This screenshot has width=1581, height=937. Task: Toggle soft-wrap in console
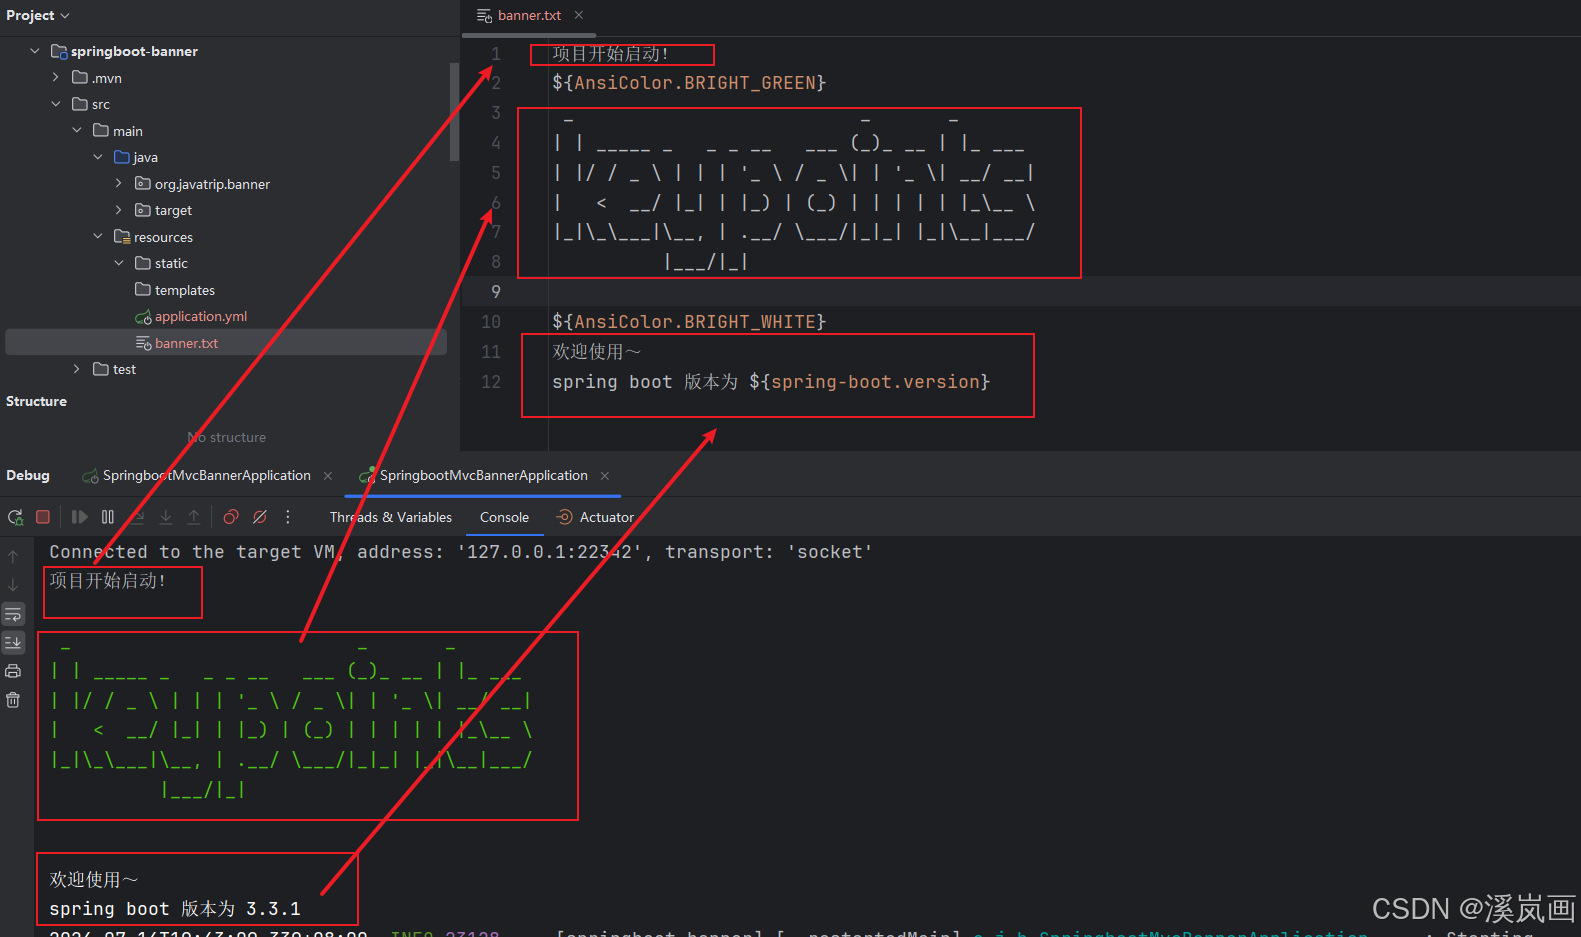point(13,614)
